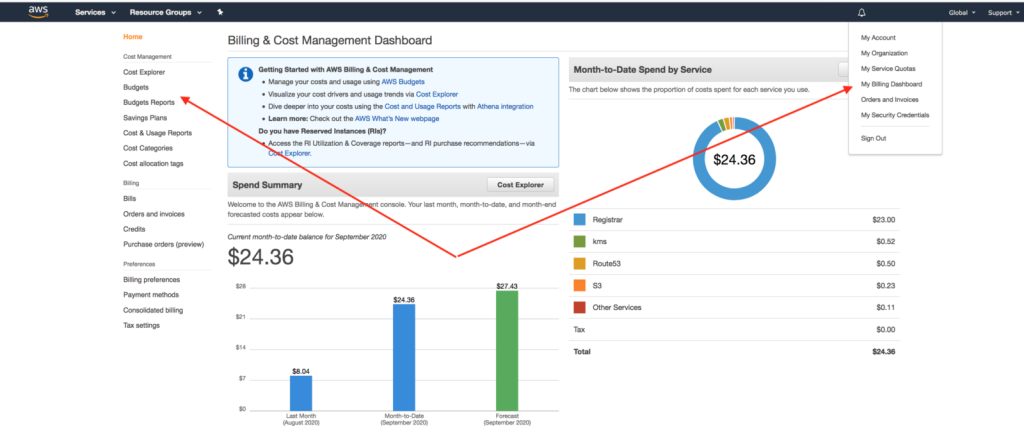Click the AWS Budgets link
This screenshot has height=440, width=1024.
[403, 82]
